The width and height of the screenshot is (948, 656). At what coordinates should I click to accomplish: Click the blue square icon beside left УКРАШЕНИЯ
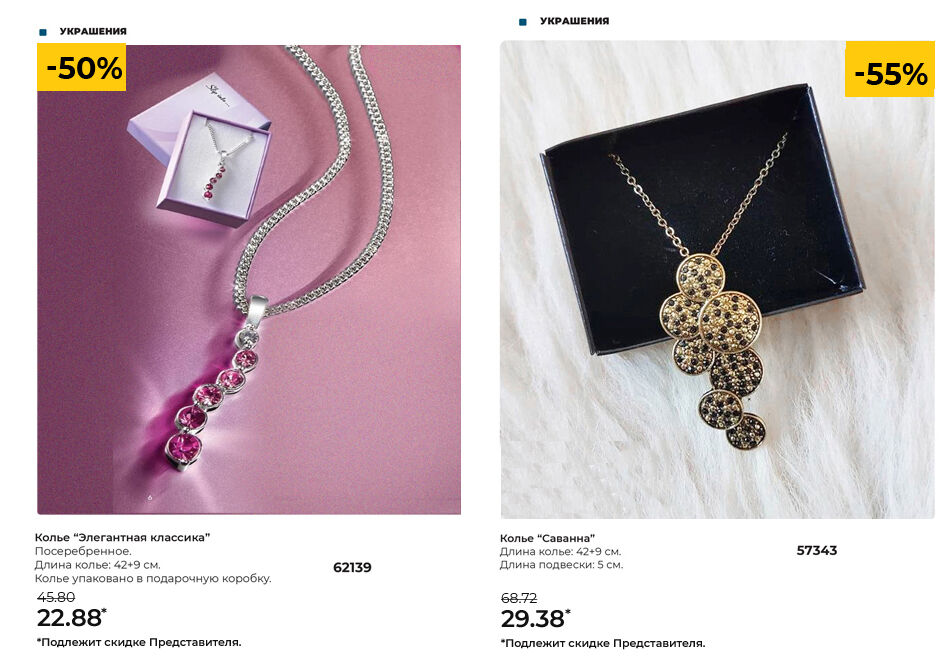coord(42,32)
